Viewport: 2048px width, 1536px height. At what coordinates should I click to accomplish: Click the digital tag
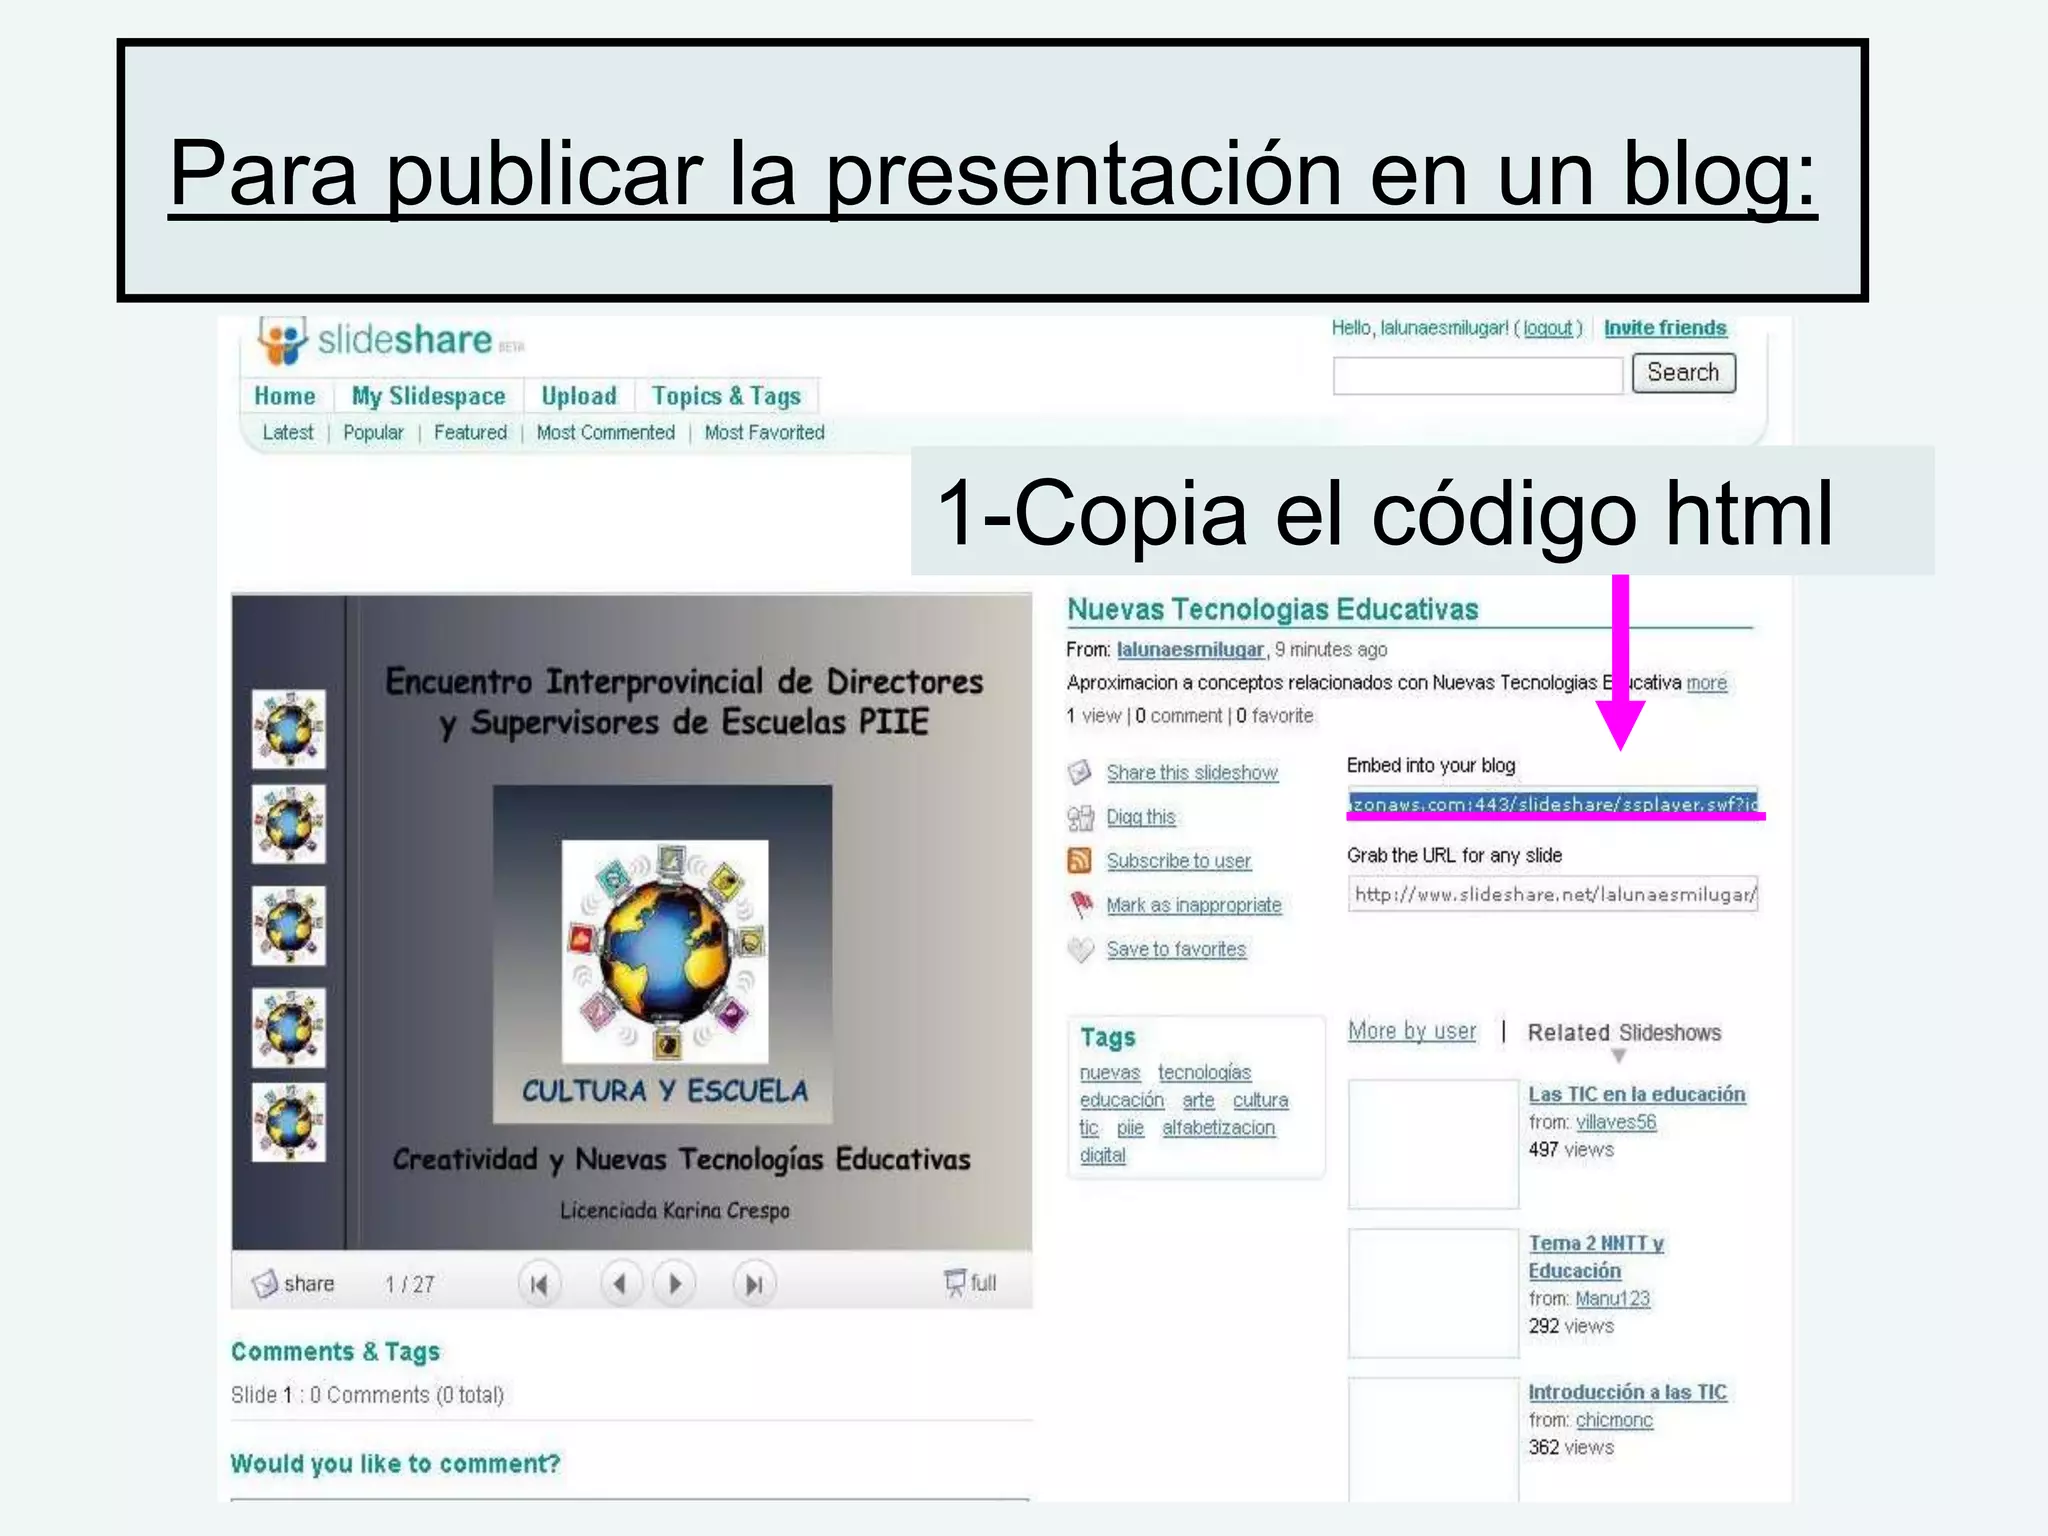[1103, 1155]
